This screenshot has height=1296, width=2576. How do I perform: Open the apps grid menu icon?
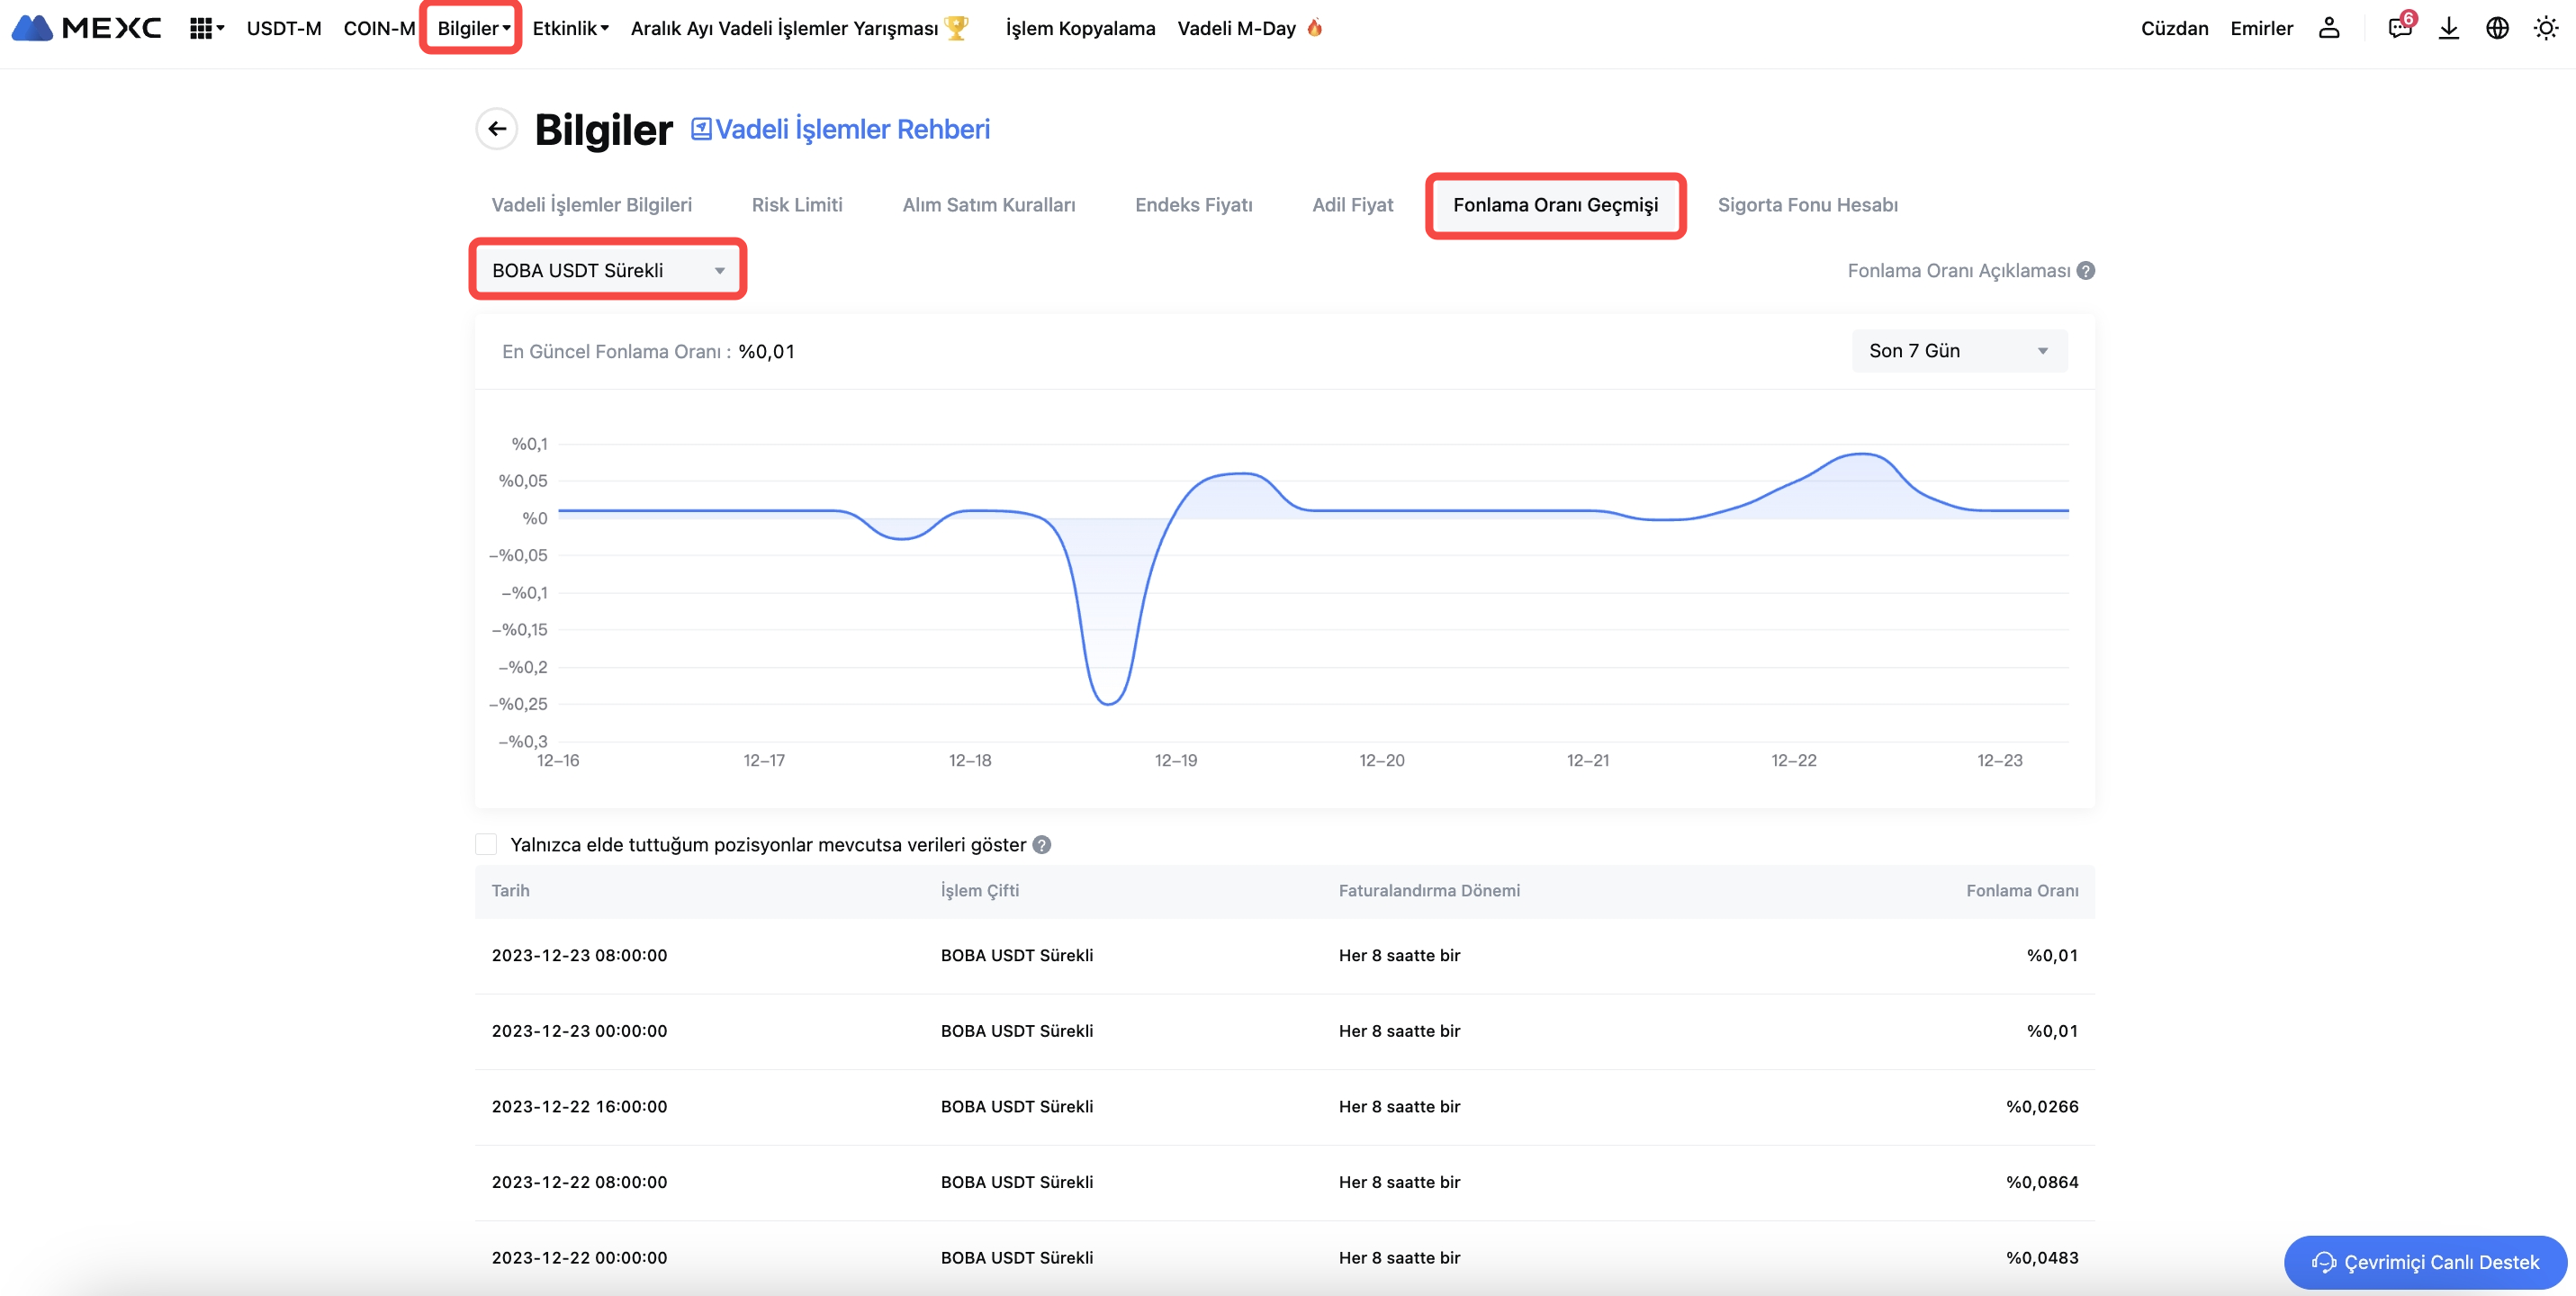click(x=201, y=28)
